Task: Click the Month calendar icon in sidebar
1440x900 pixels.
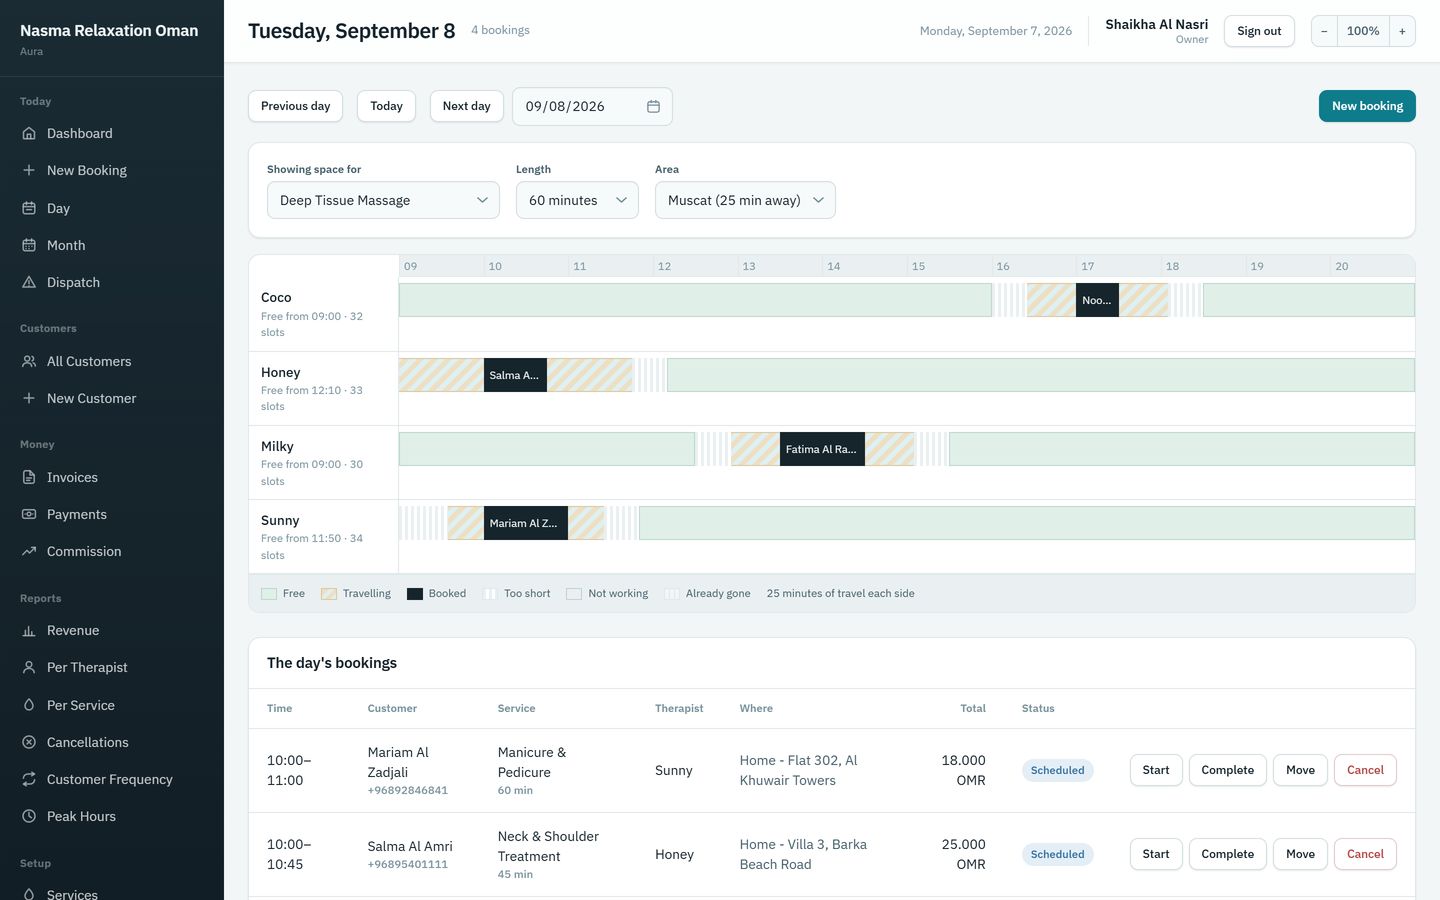Action: tap(29, 245)
